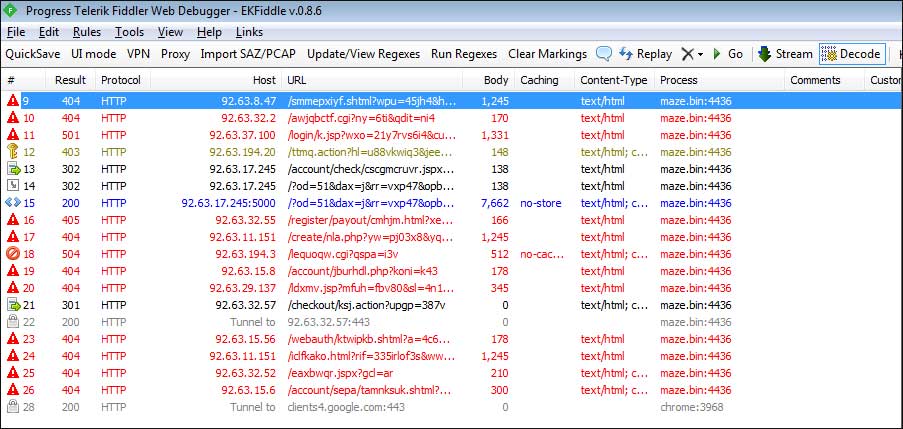Open the View menu
Screen dimensions: 903x429
tap(170, 32)
